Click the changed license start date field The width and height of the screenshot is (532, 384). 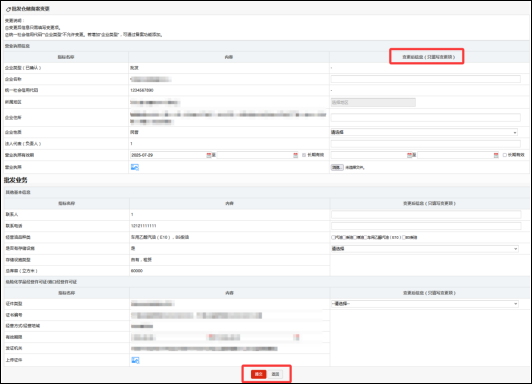tap(369, 155)
